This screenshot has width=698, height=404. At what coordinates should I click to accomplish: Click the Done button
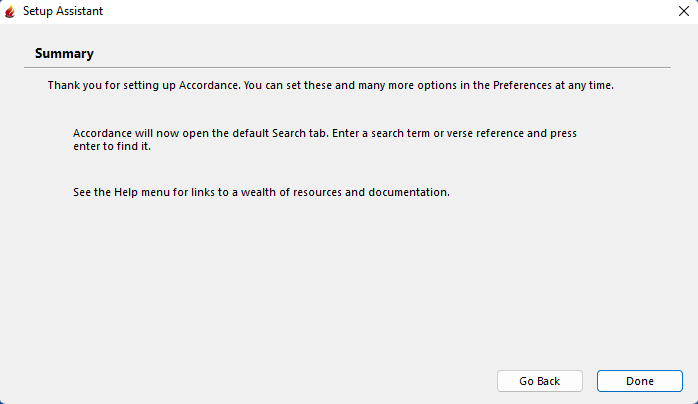[639, 381]
